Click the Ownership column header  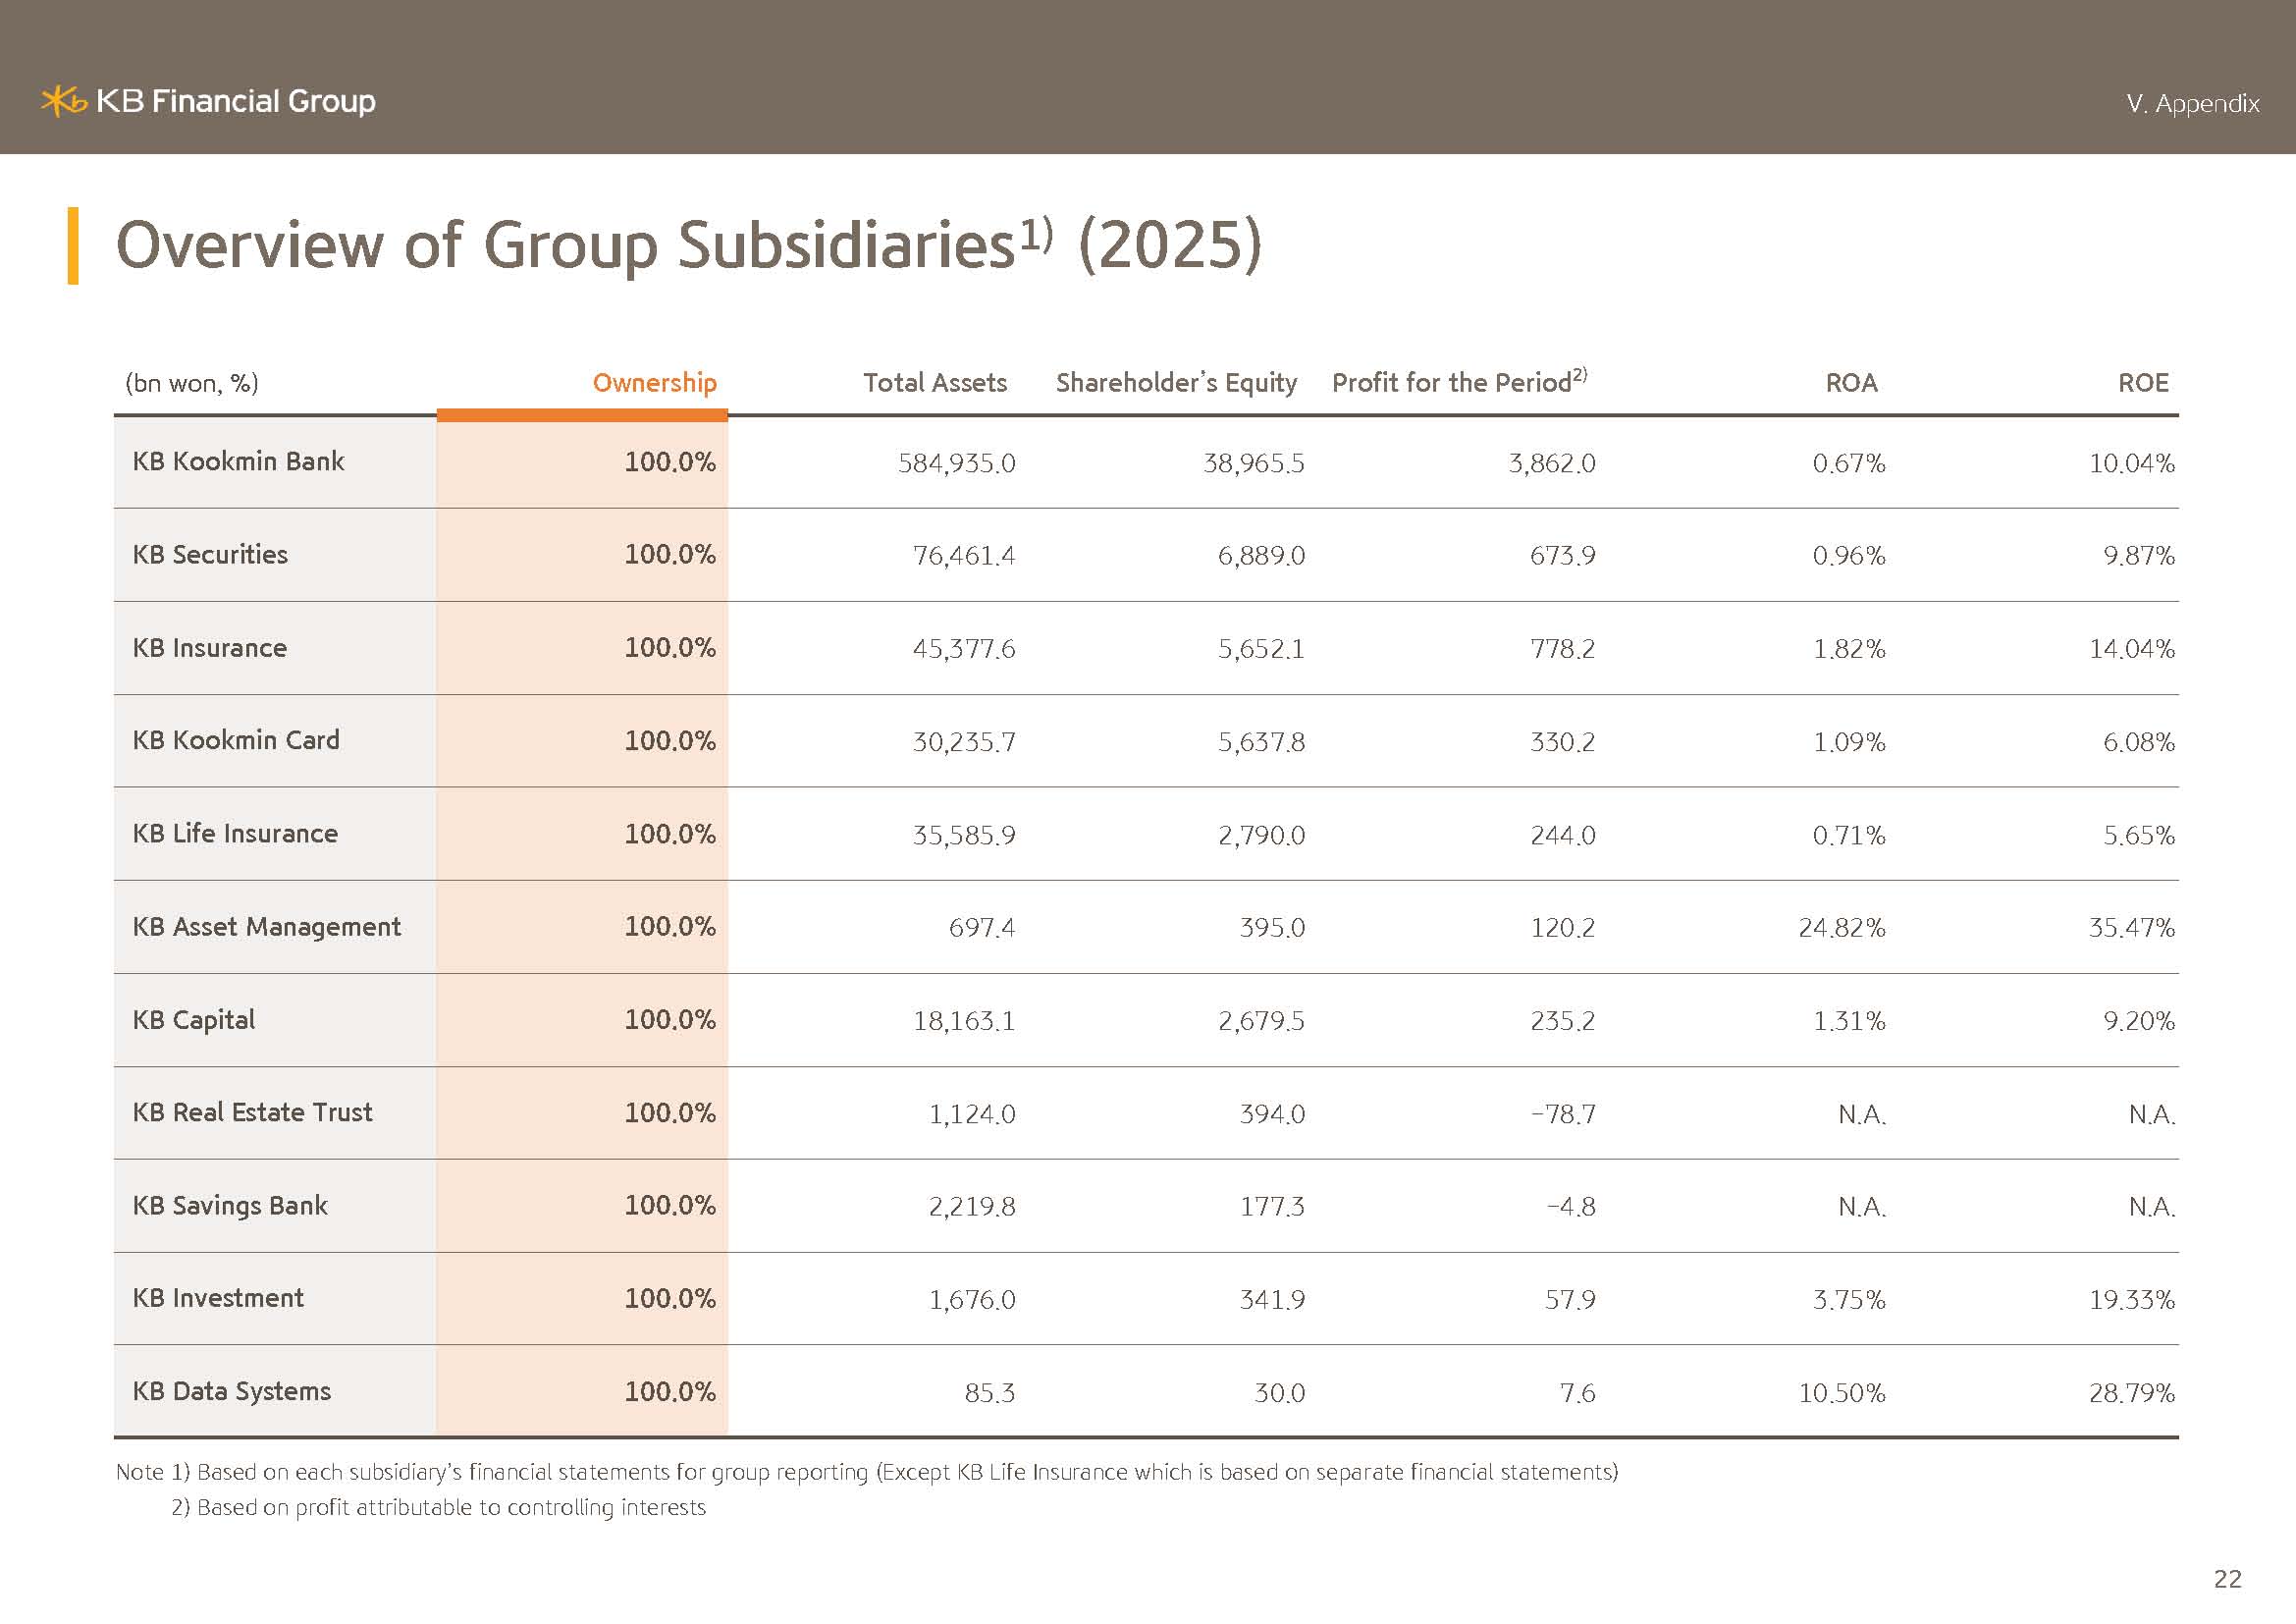pyautogui.click(x=654, y=383)
